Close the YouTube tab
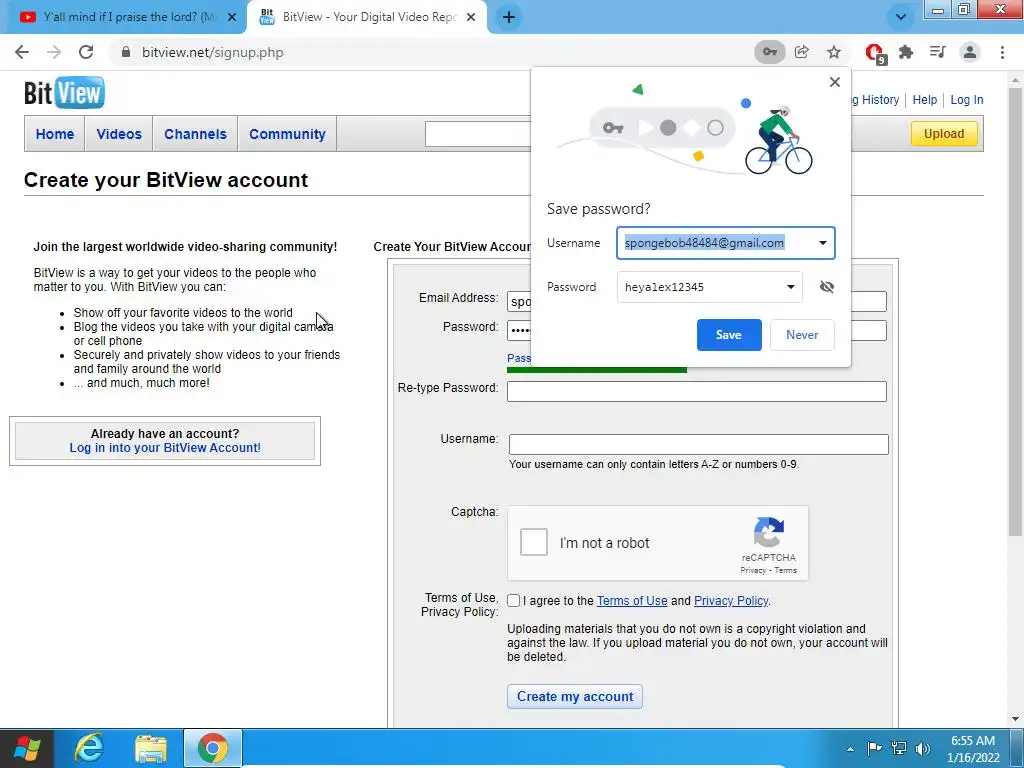The height and width of the screenshot is (768, 1024). click(232, 17)
